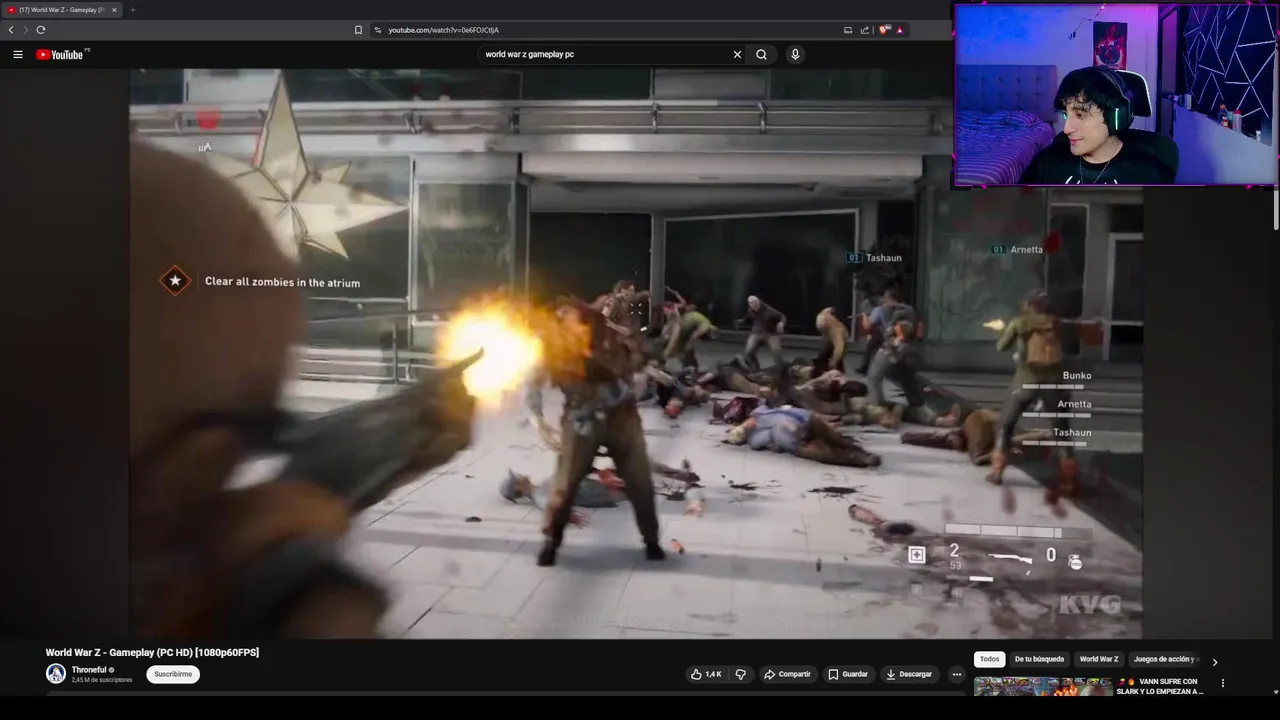Share the page from the address bar
Screen dimensions: 1280x720
click(x=865, y=30)
